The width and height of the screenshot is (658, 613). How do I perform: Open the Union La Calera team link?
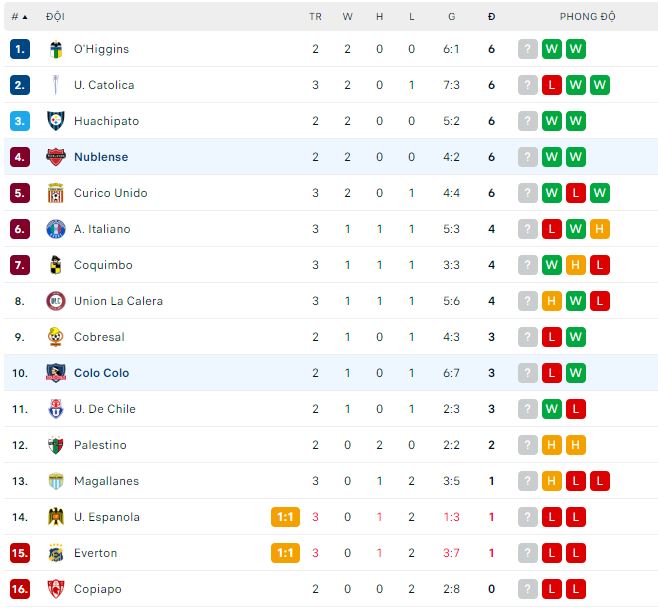click(118, 301)
